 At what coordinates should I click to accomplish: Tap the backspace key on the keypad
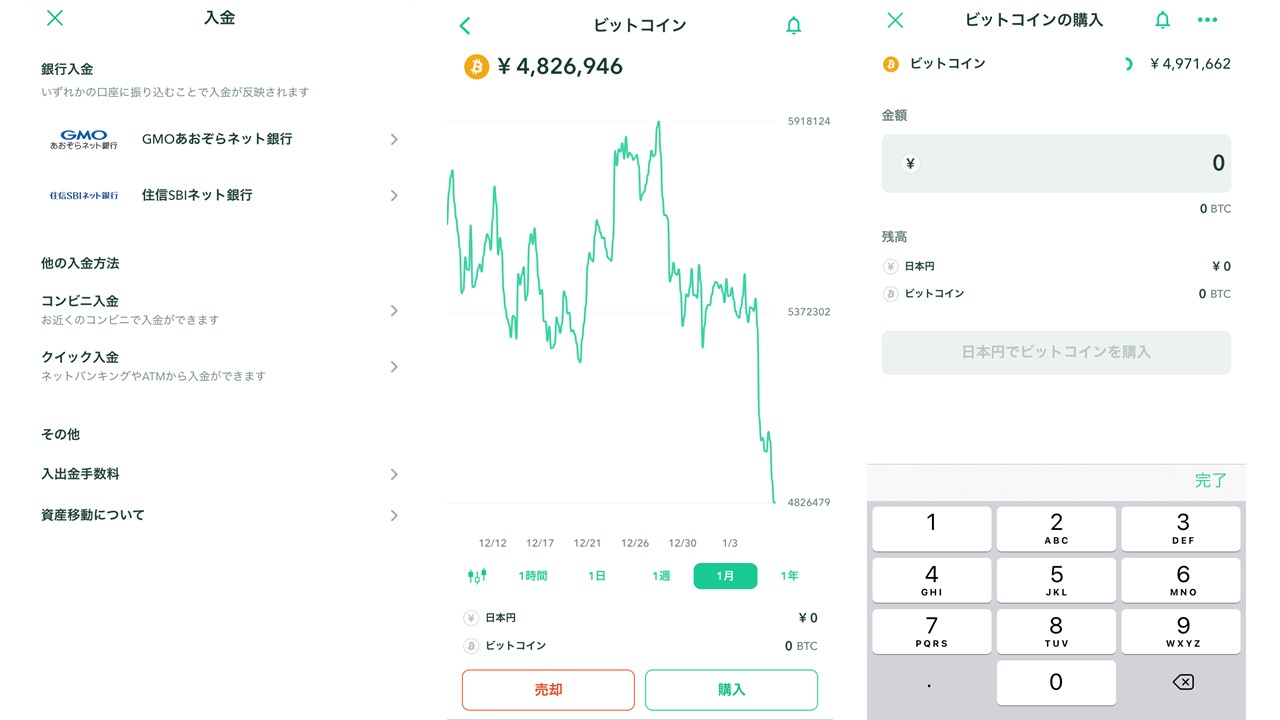[1181, 682]
